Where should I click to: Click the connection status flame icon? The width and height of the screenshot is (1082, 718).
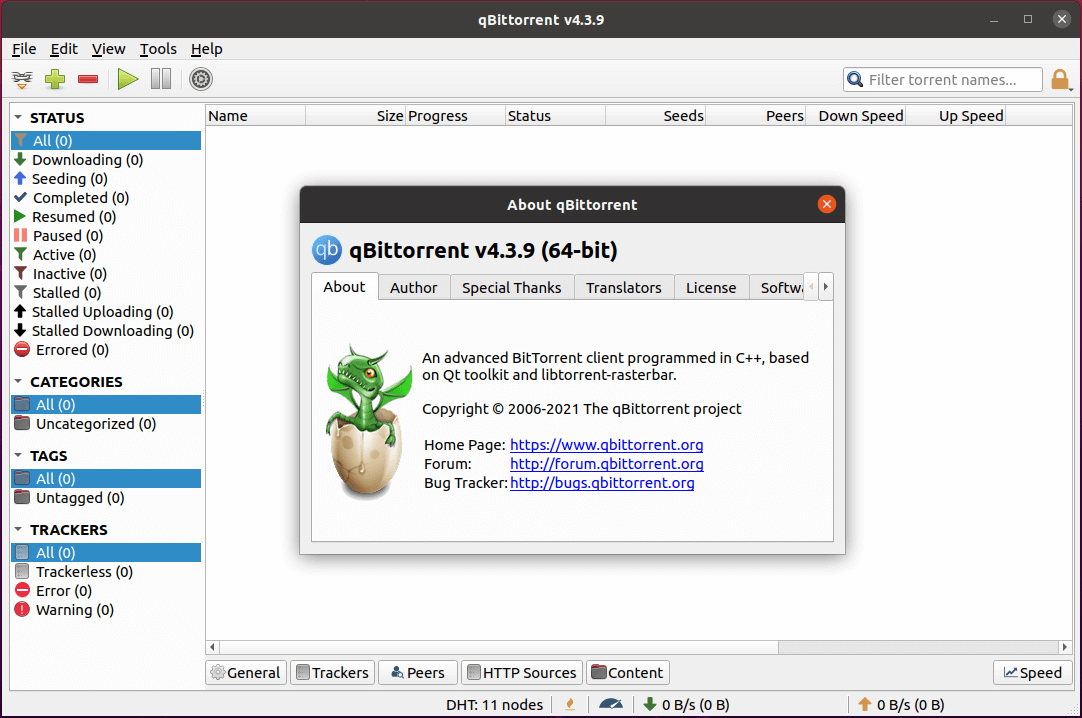point(570,704)
